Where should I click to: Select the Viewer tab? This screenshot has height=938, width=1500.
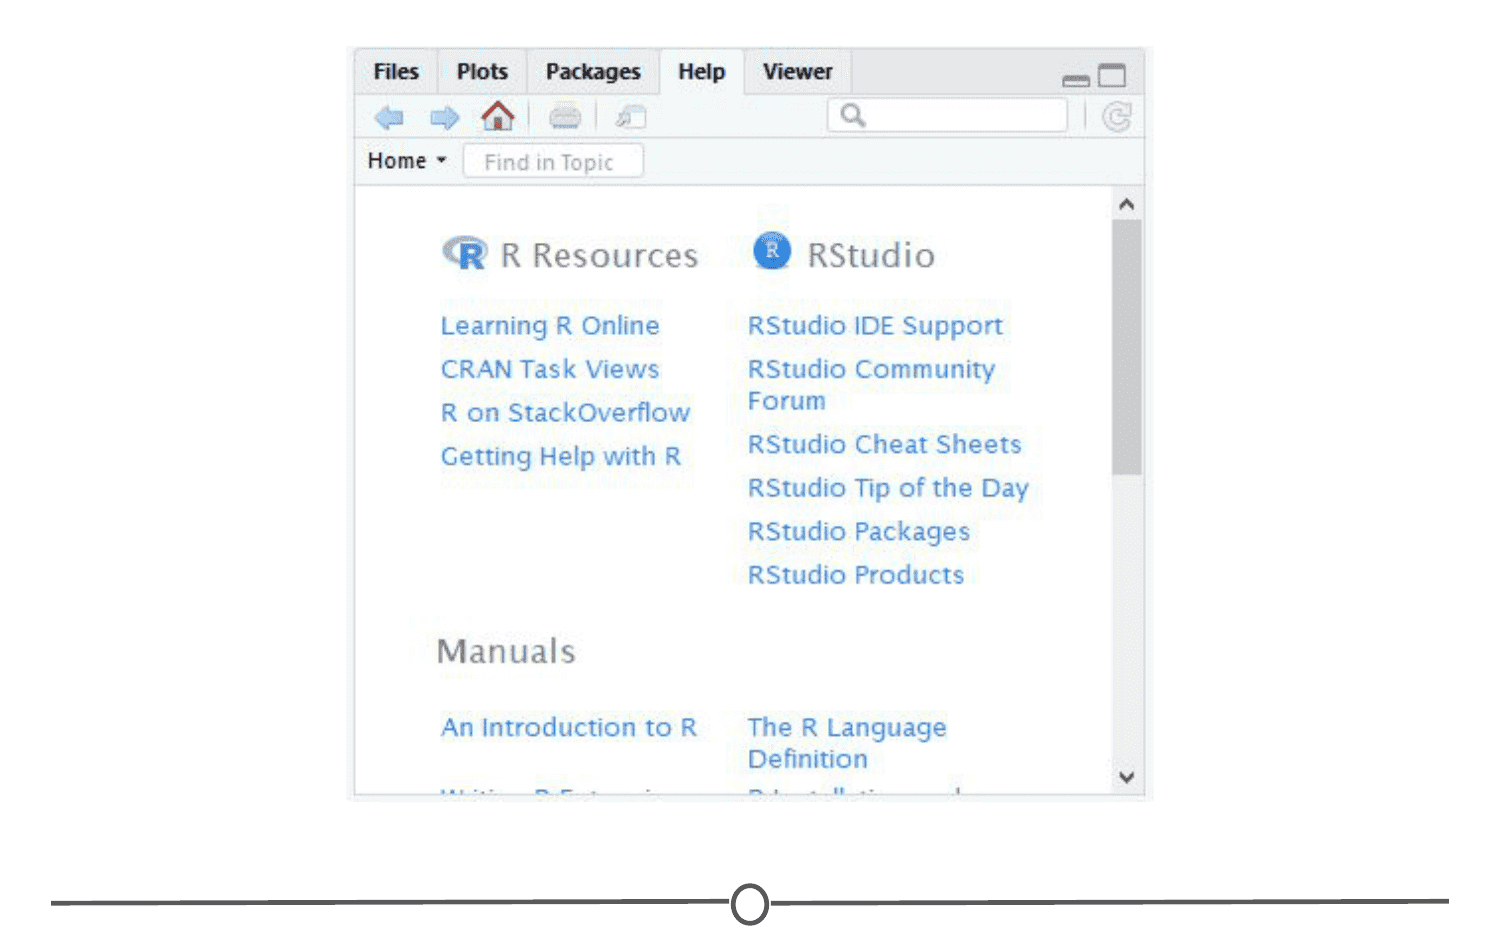(797, 72)
